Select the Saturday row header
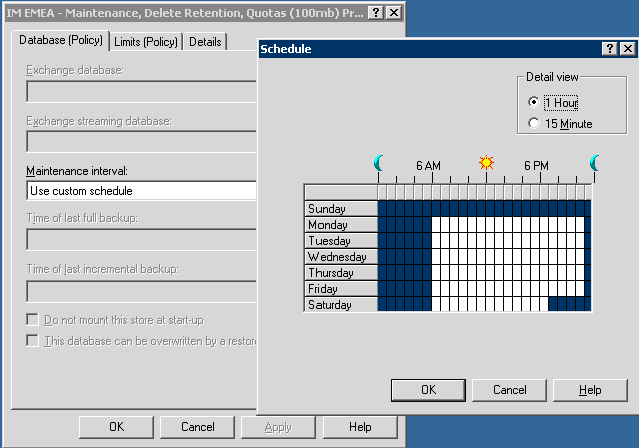This screenshot has height=448, width=639. pos(340,305)
